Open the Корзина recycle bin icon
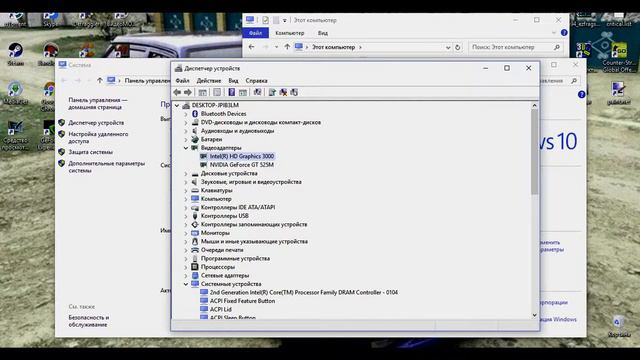Viewport: 640px width, 360px height. click(619, 327)
